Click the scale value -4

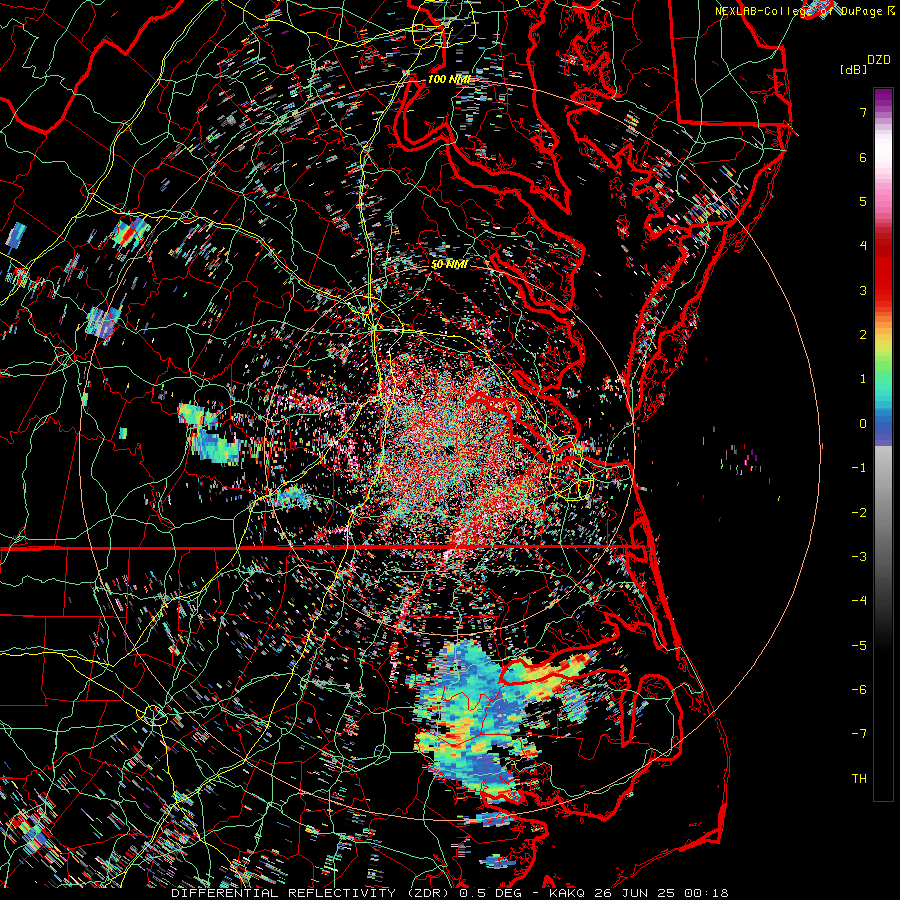(859, 601)
